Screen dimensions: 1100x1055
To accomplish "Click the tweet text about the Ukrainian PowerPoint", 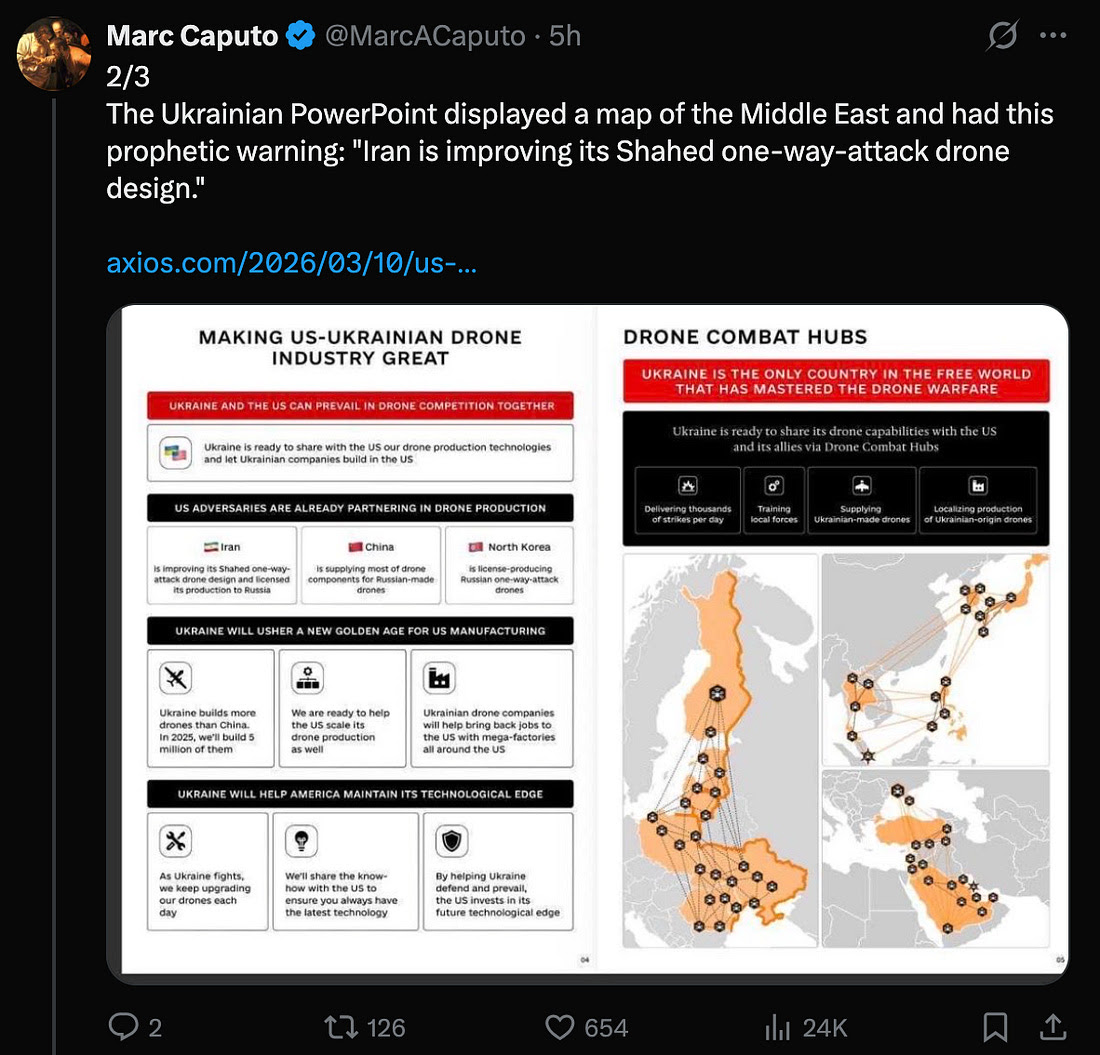I will click(580, 150).
